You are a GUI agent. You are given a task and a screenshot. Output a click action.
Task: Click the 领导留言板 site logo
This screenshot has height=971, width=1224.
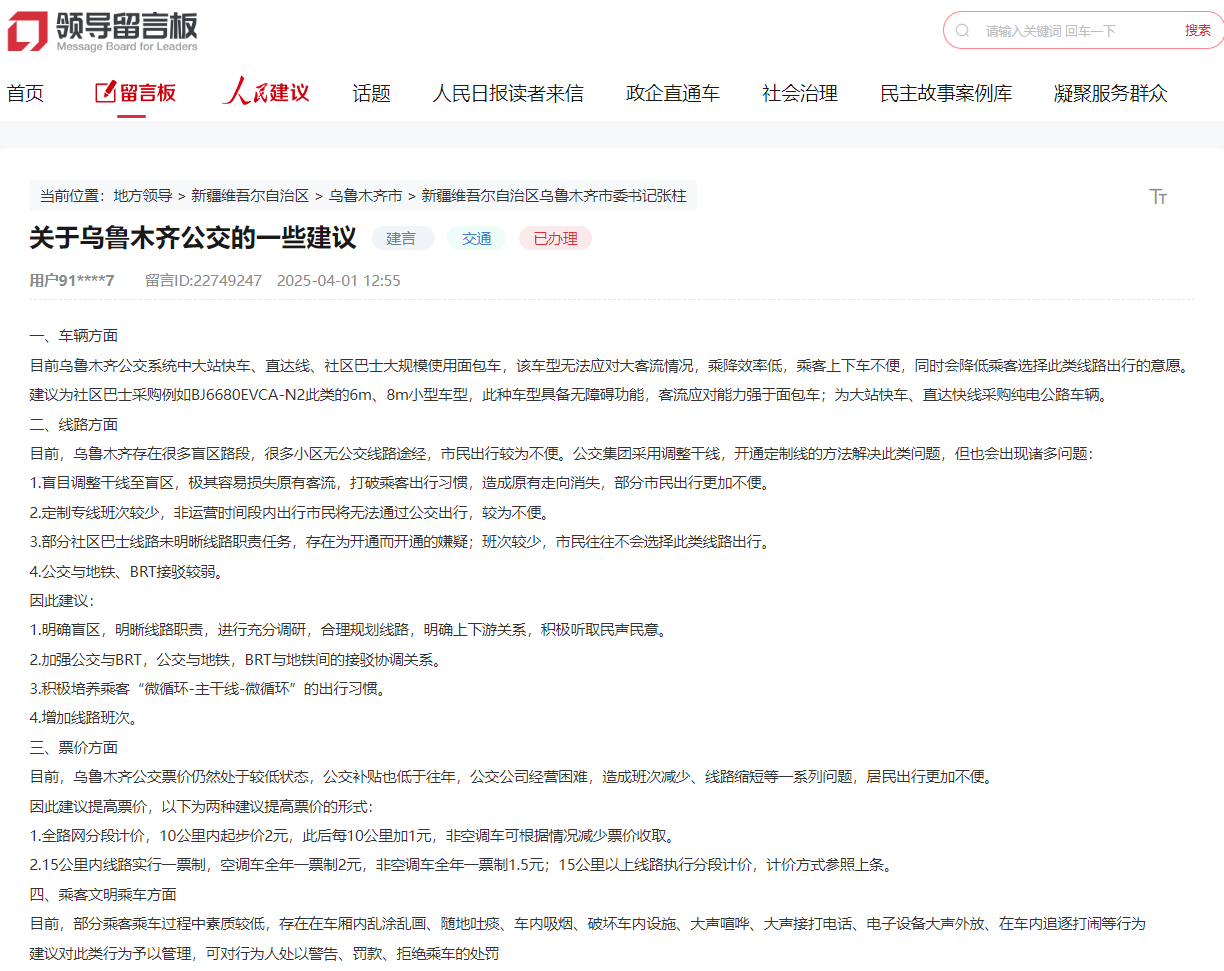pos(103,31)
